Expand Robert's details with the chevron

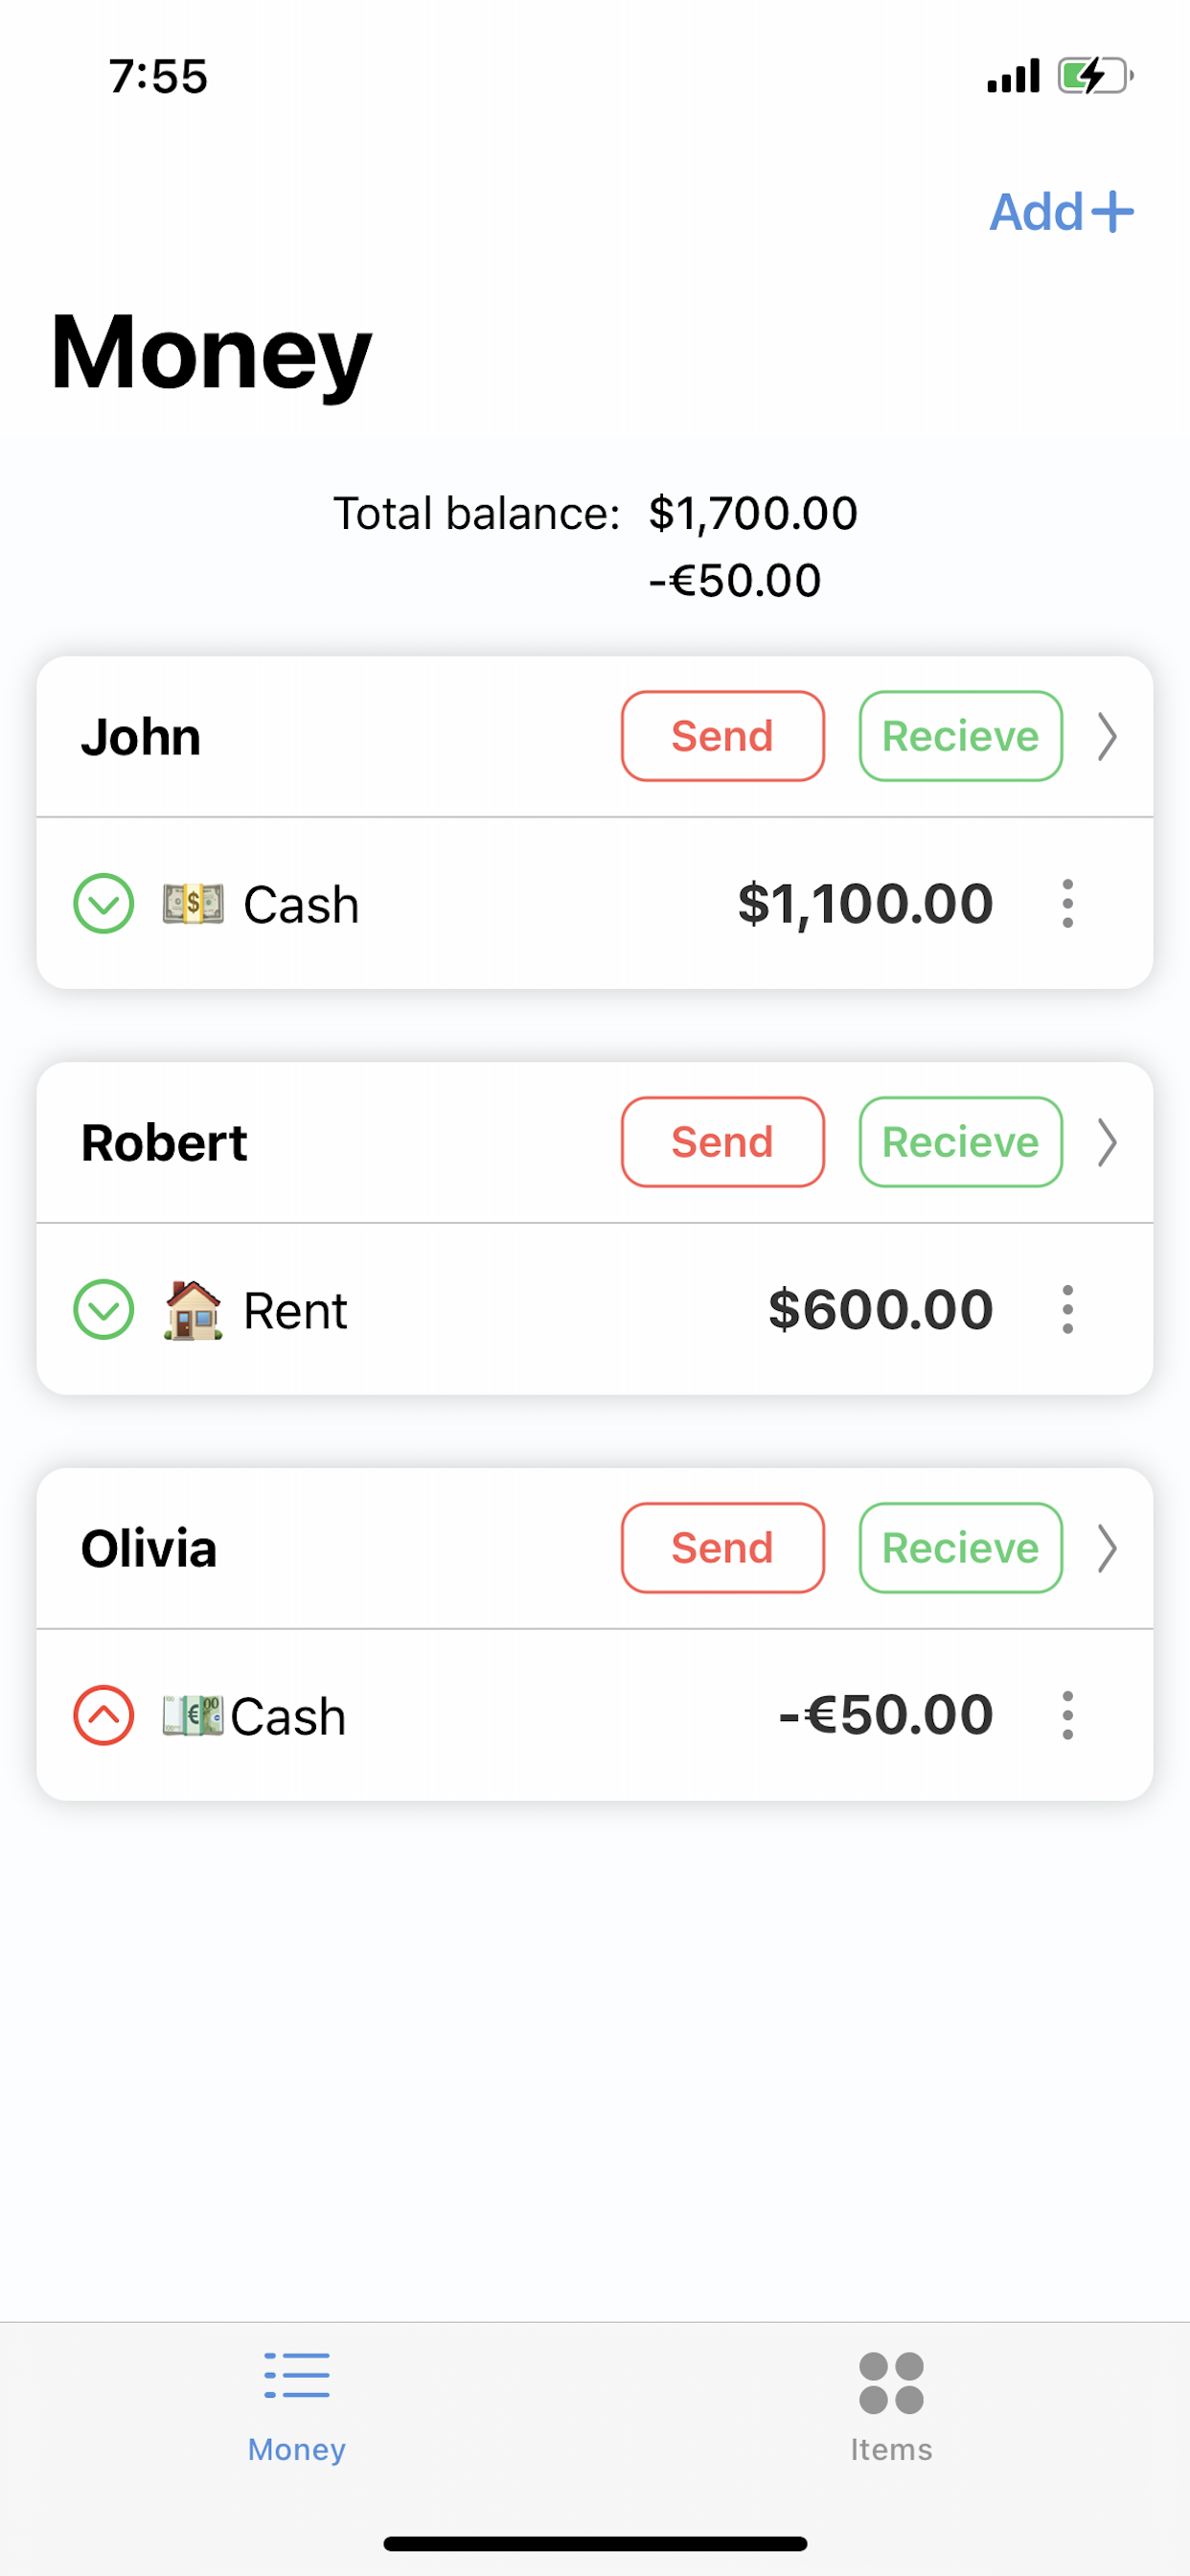coord(1106,1143)
